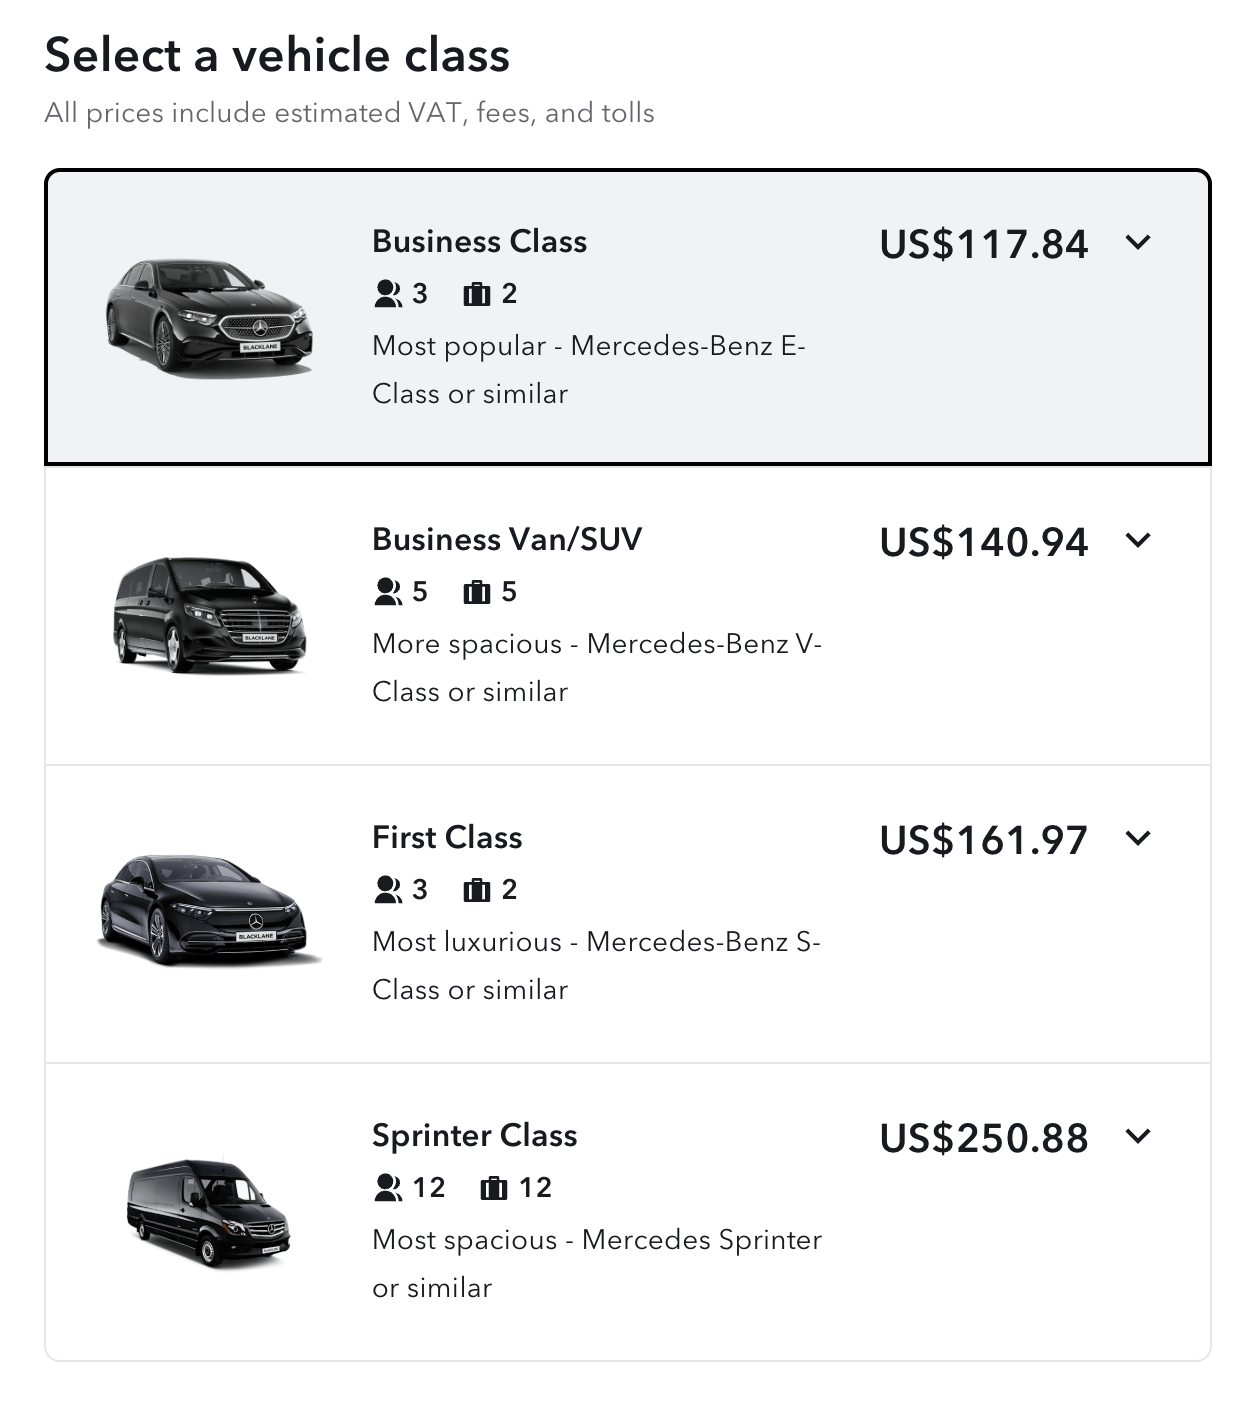This screenshot has width=1256, height=1410.
Task: Click the First Class passenger icon
Action: [x=387, y=890]
